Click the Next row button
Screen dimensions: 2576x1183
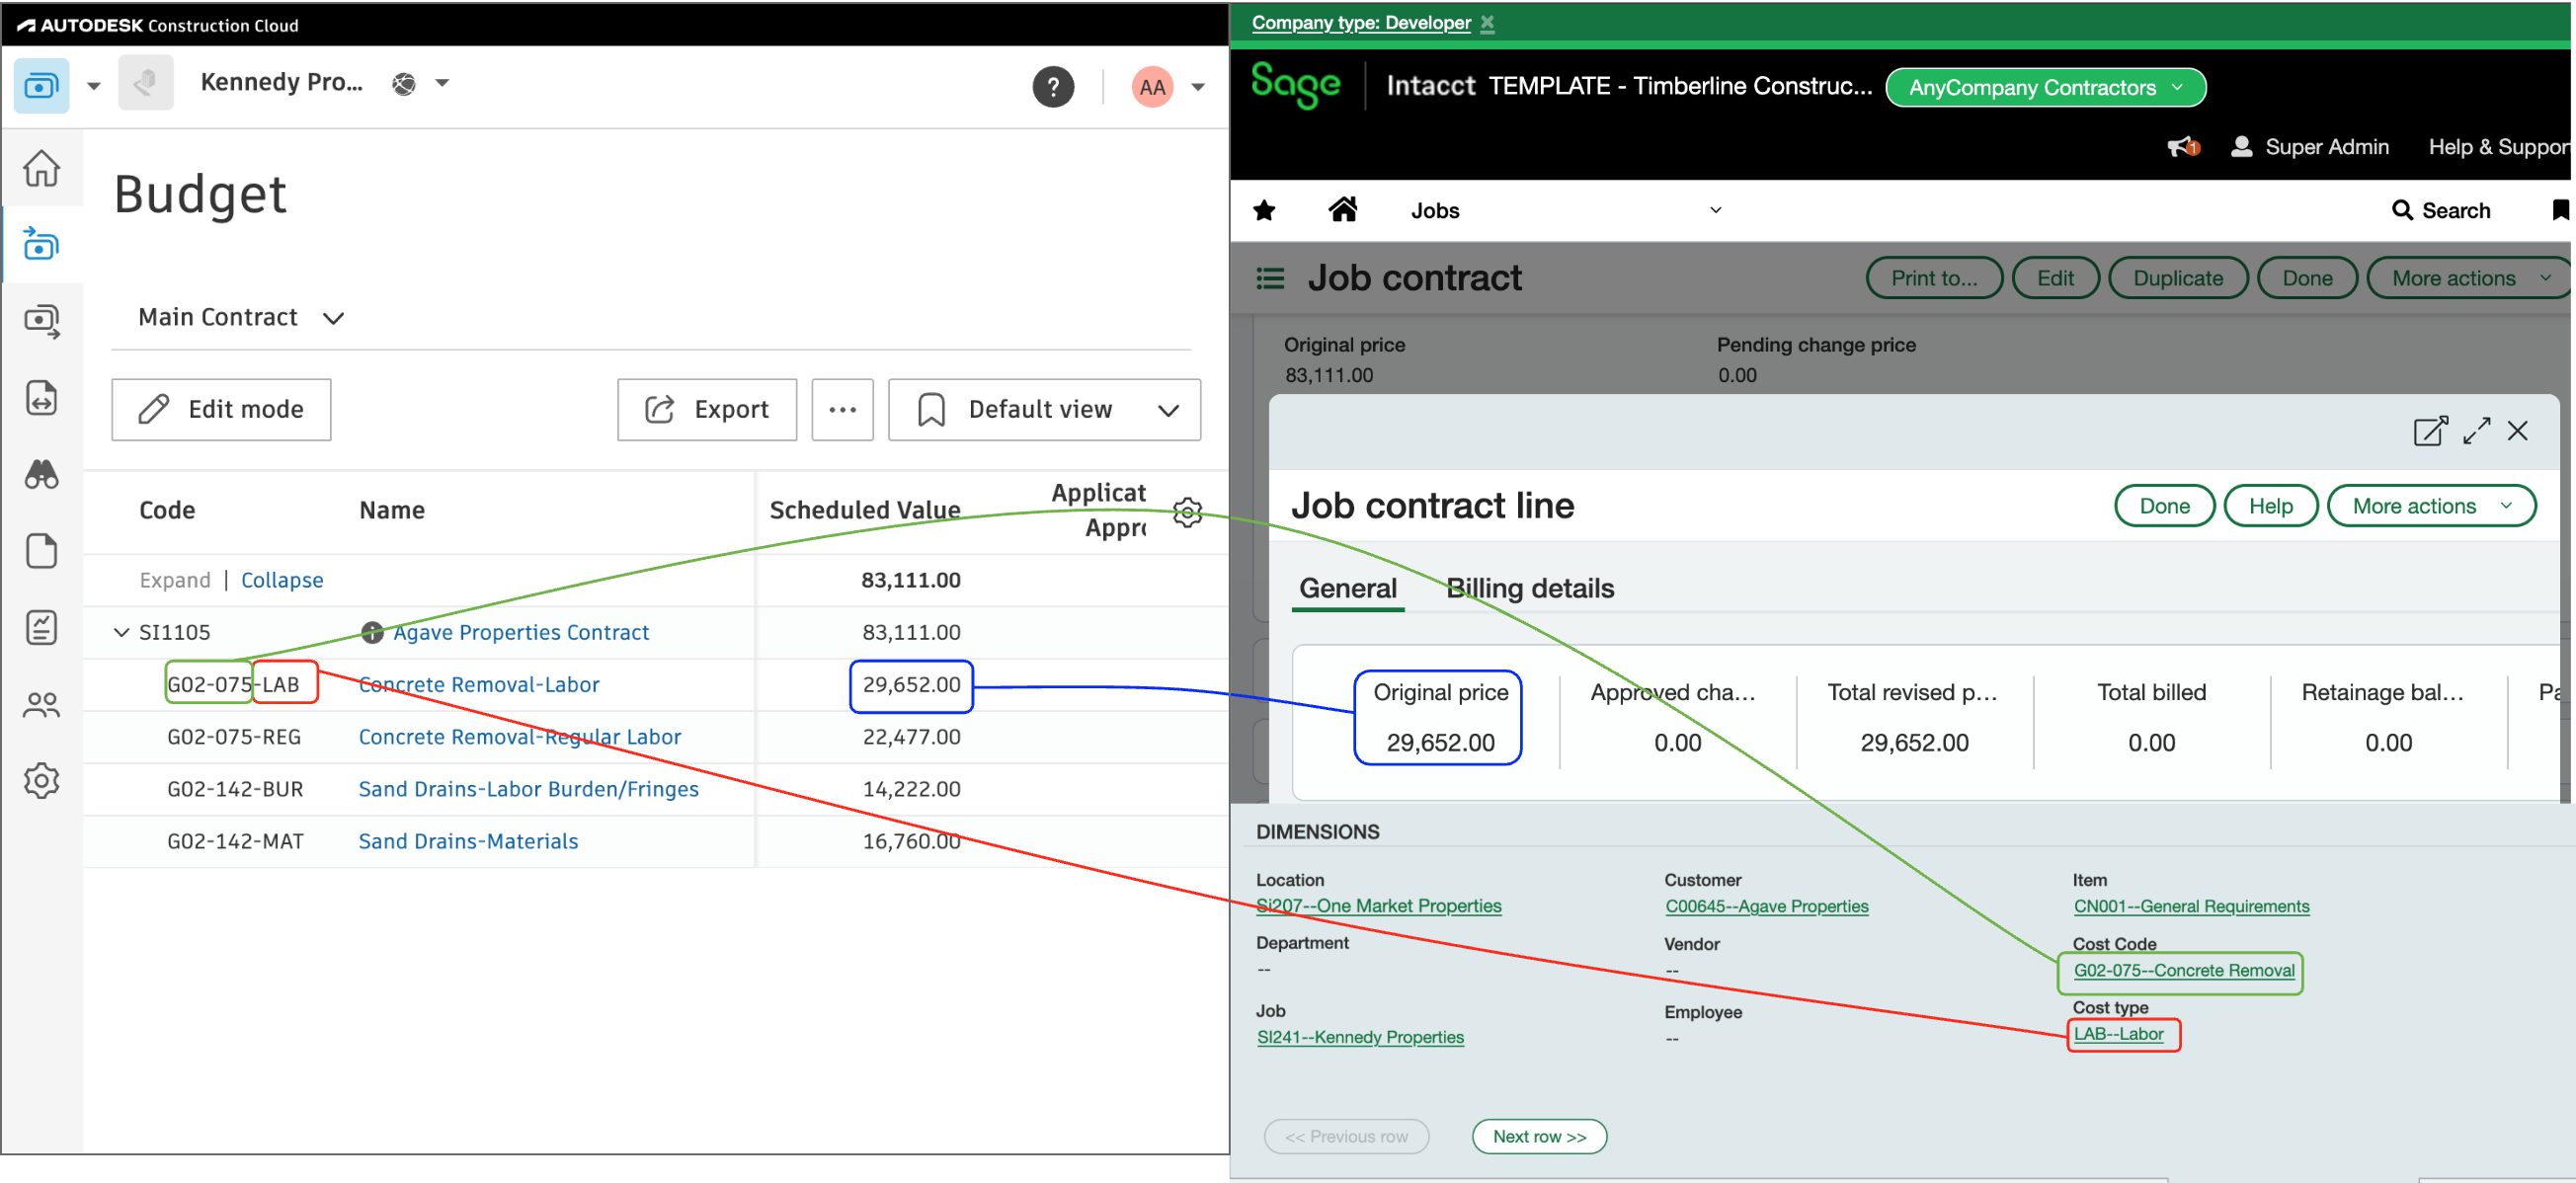(x=1539, y=1136)
